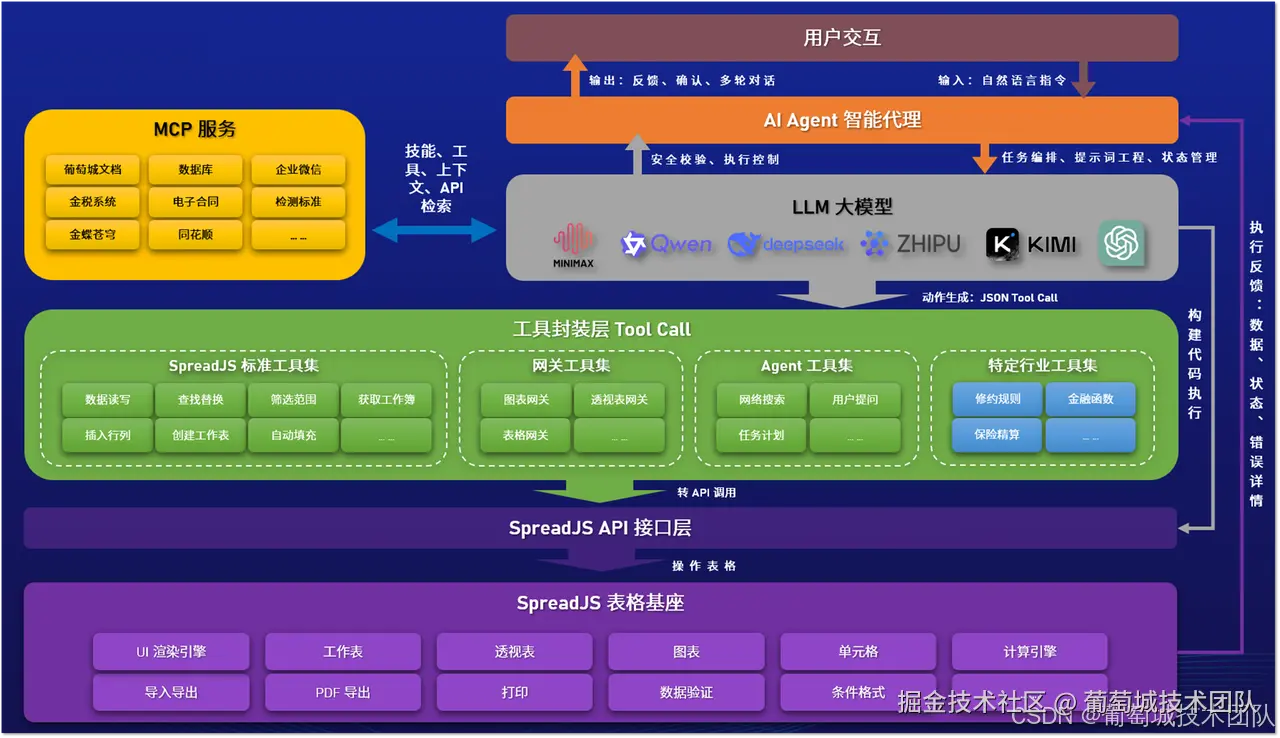Screen dimensions: 1280x738
Task: Open the 葡萄城文档 box
Action: tap(93, 169)
